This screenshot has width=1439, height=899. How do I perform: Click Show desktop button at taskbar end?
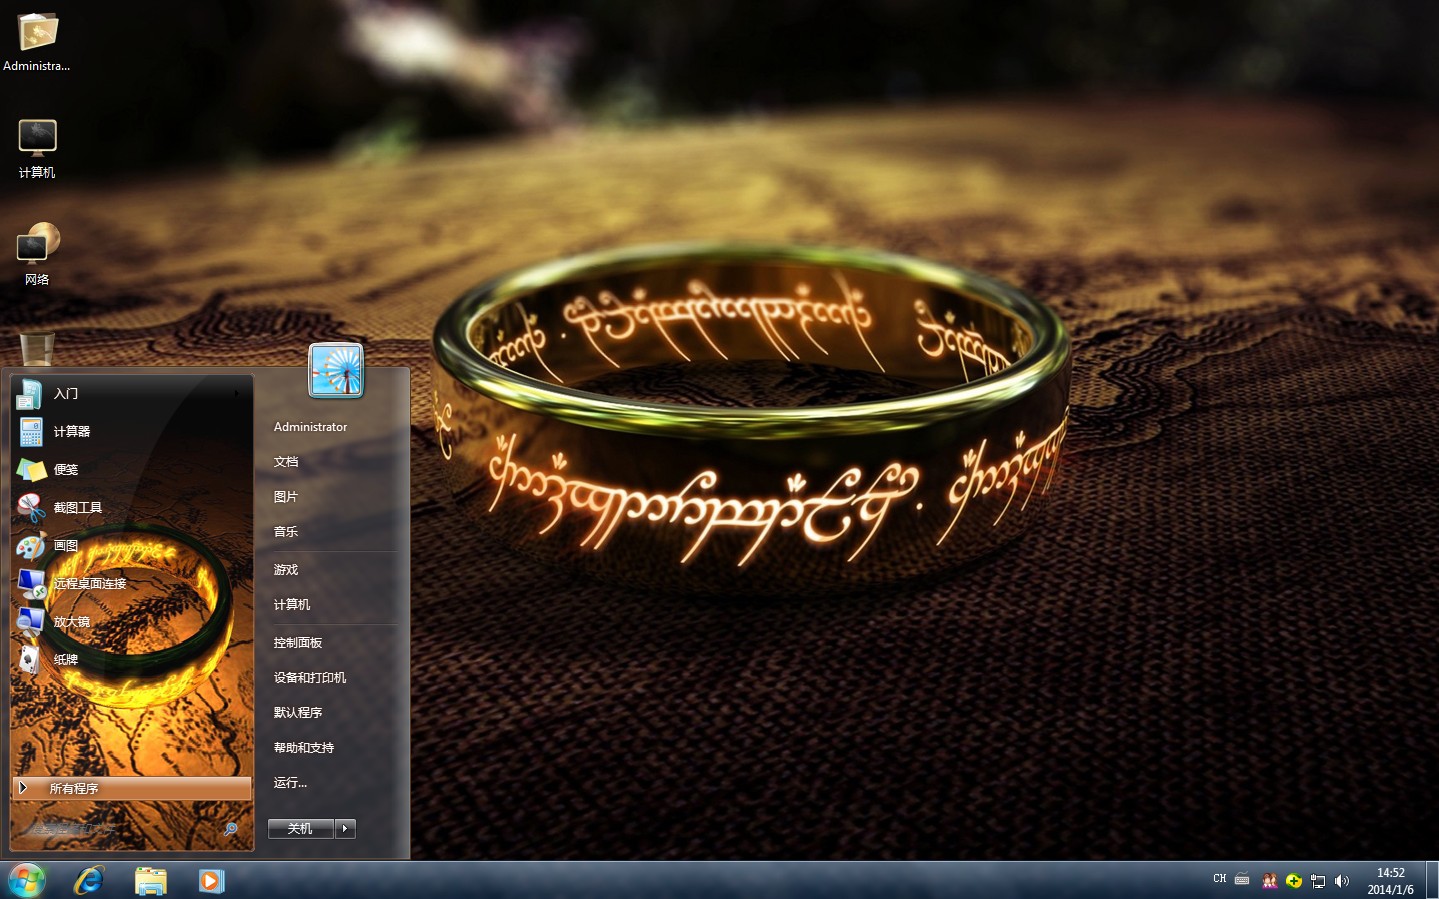pyautogui.click(x=1432, y=881)
